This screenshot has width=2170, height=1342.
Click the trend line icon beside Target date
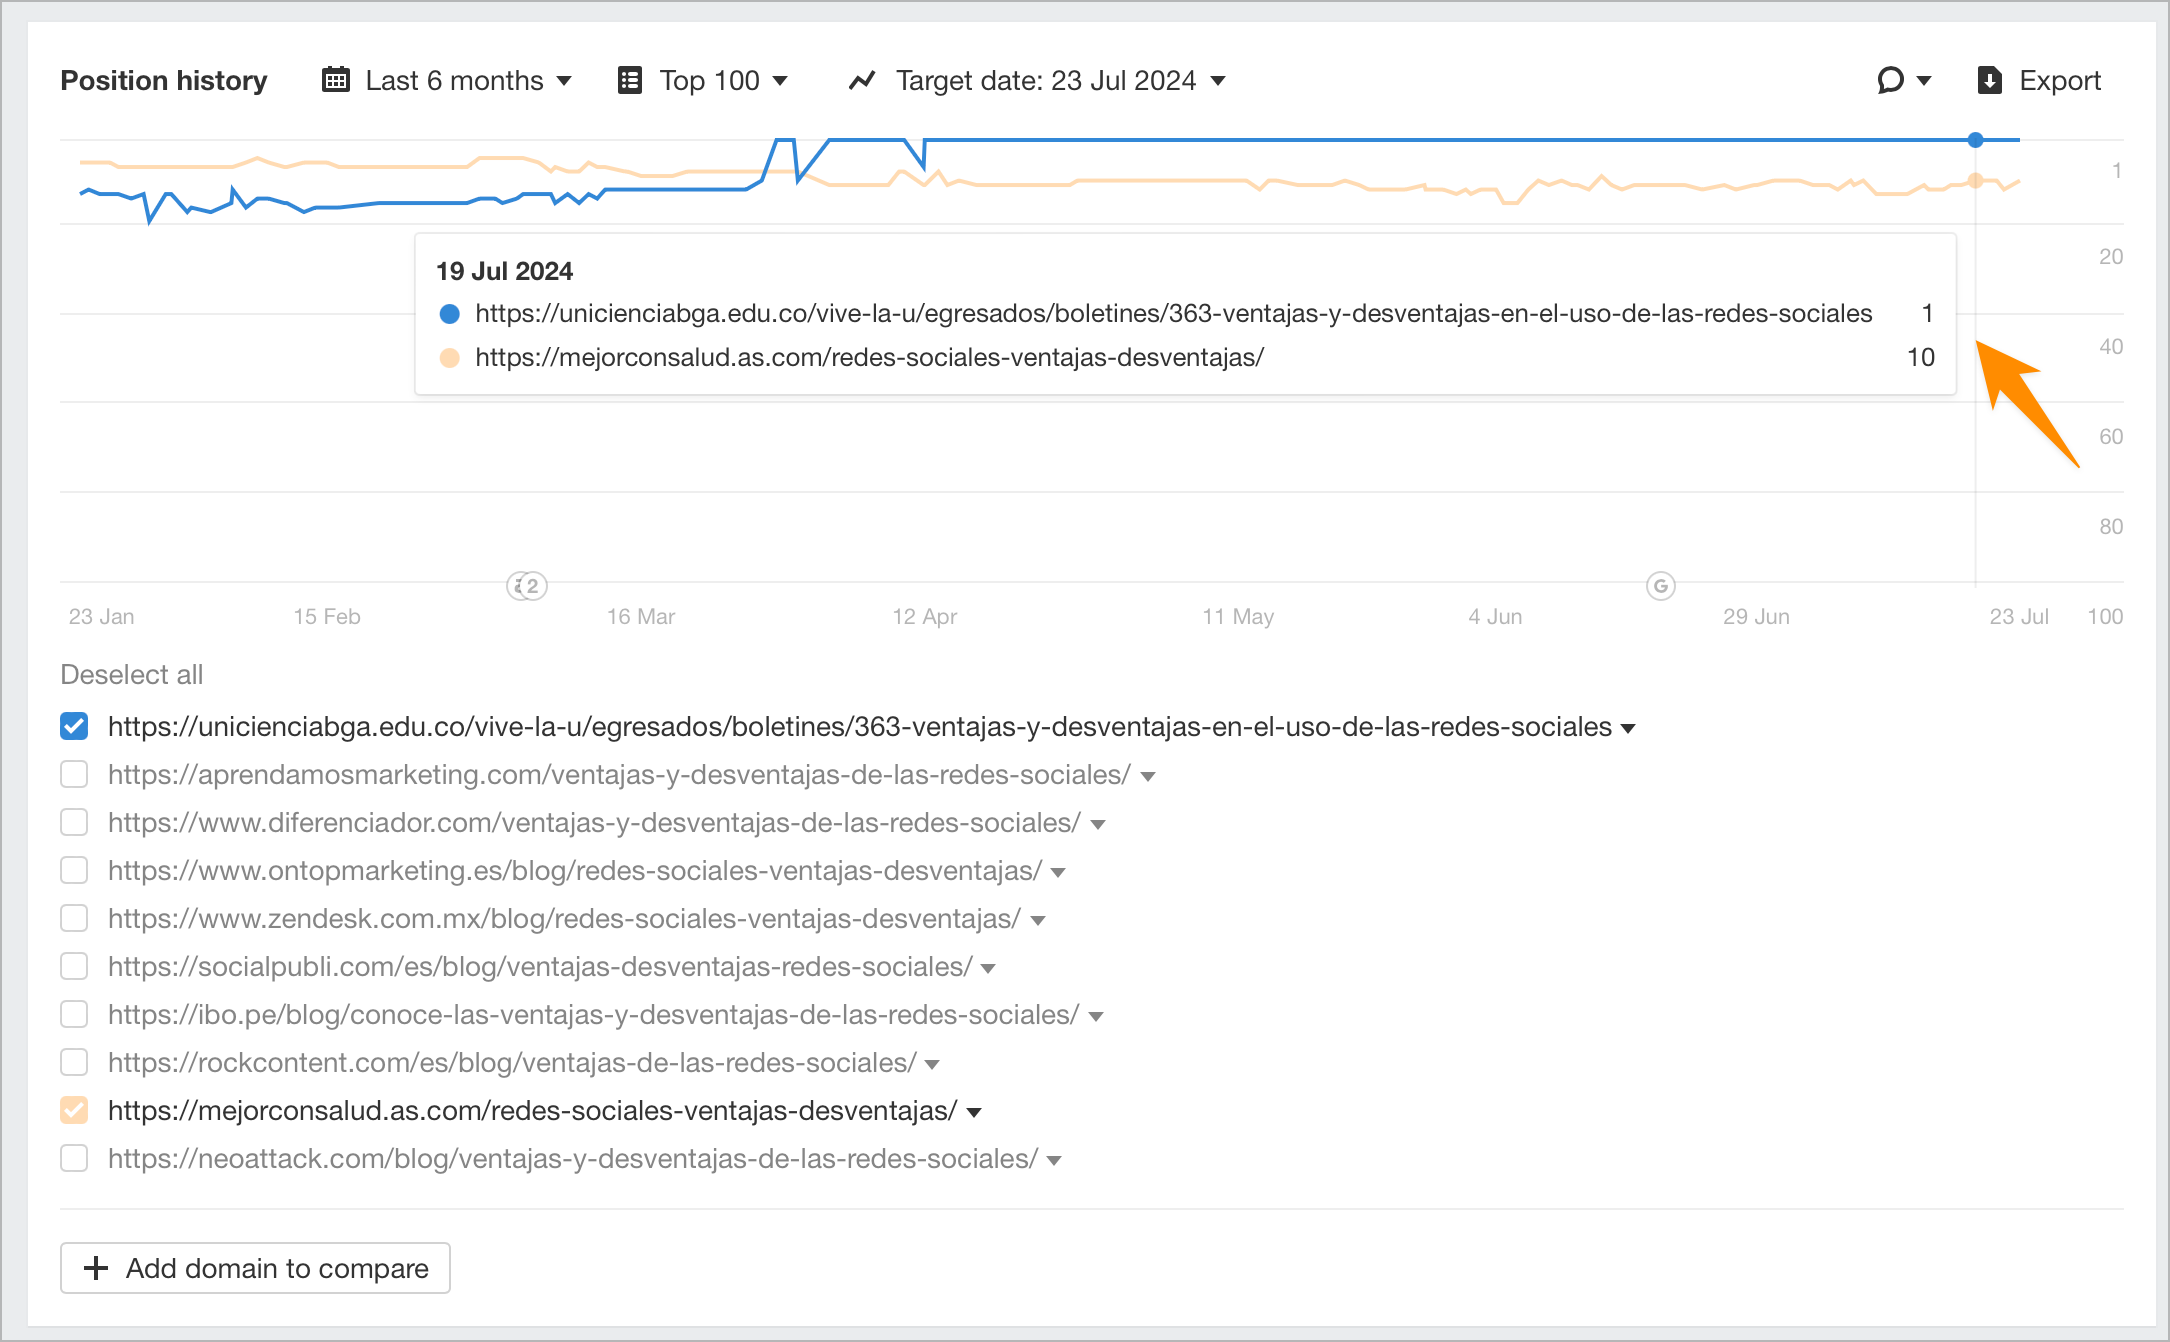point(862,80)
